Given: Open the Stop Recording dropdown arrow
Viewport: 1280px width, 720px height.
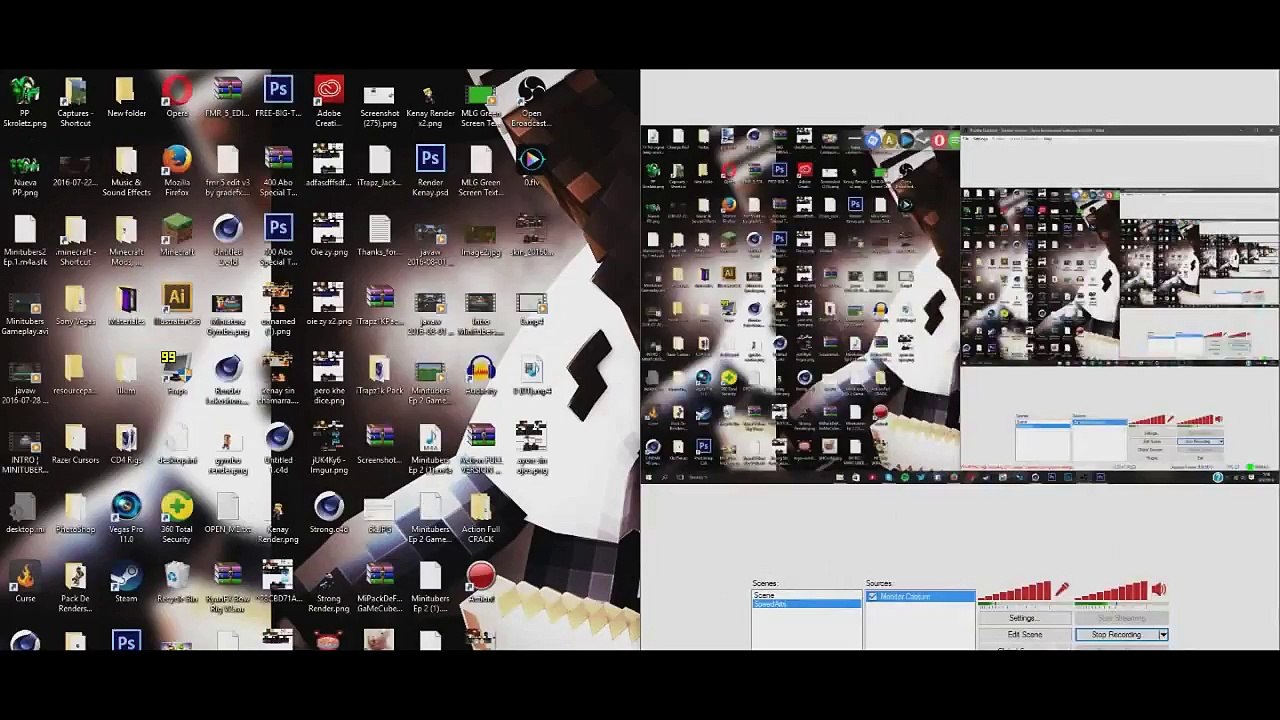Looking at the screenshot, I should point(1163,635).
